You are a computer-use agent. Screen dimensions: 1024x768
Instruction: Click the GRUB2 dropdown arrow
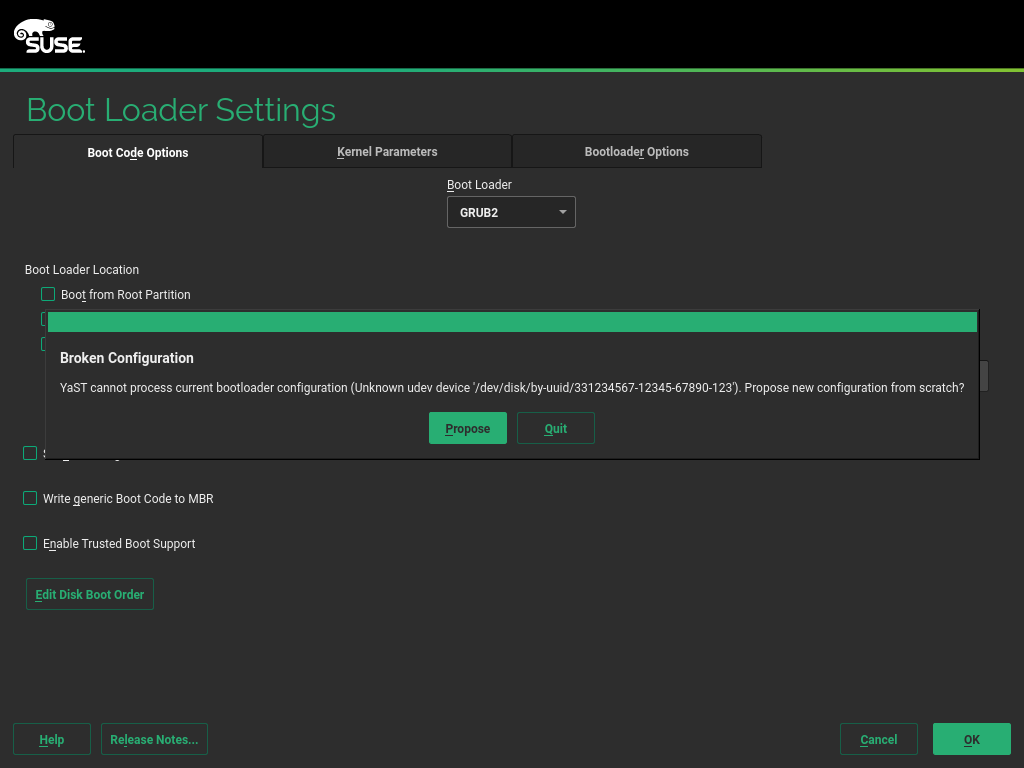coord(562,212)
